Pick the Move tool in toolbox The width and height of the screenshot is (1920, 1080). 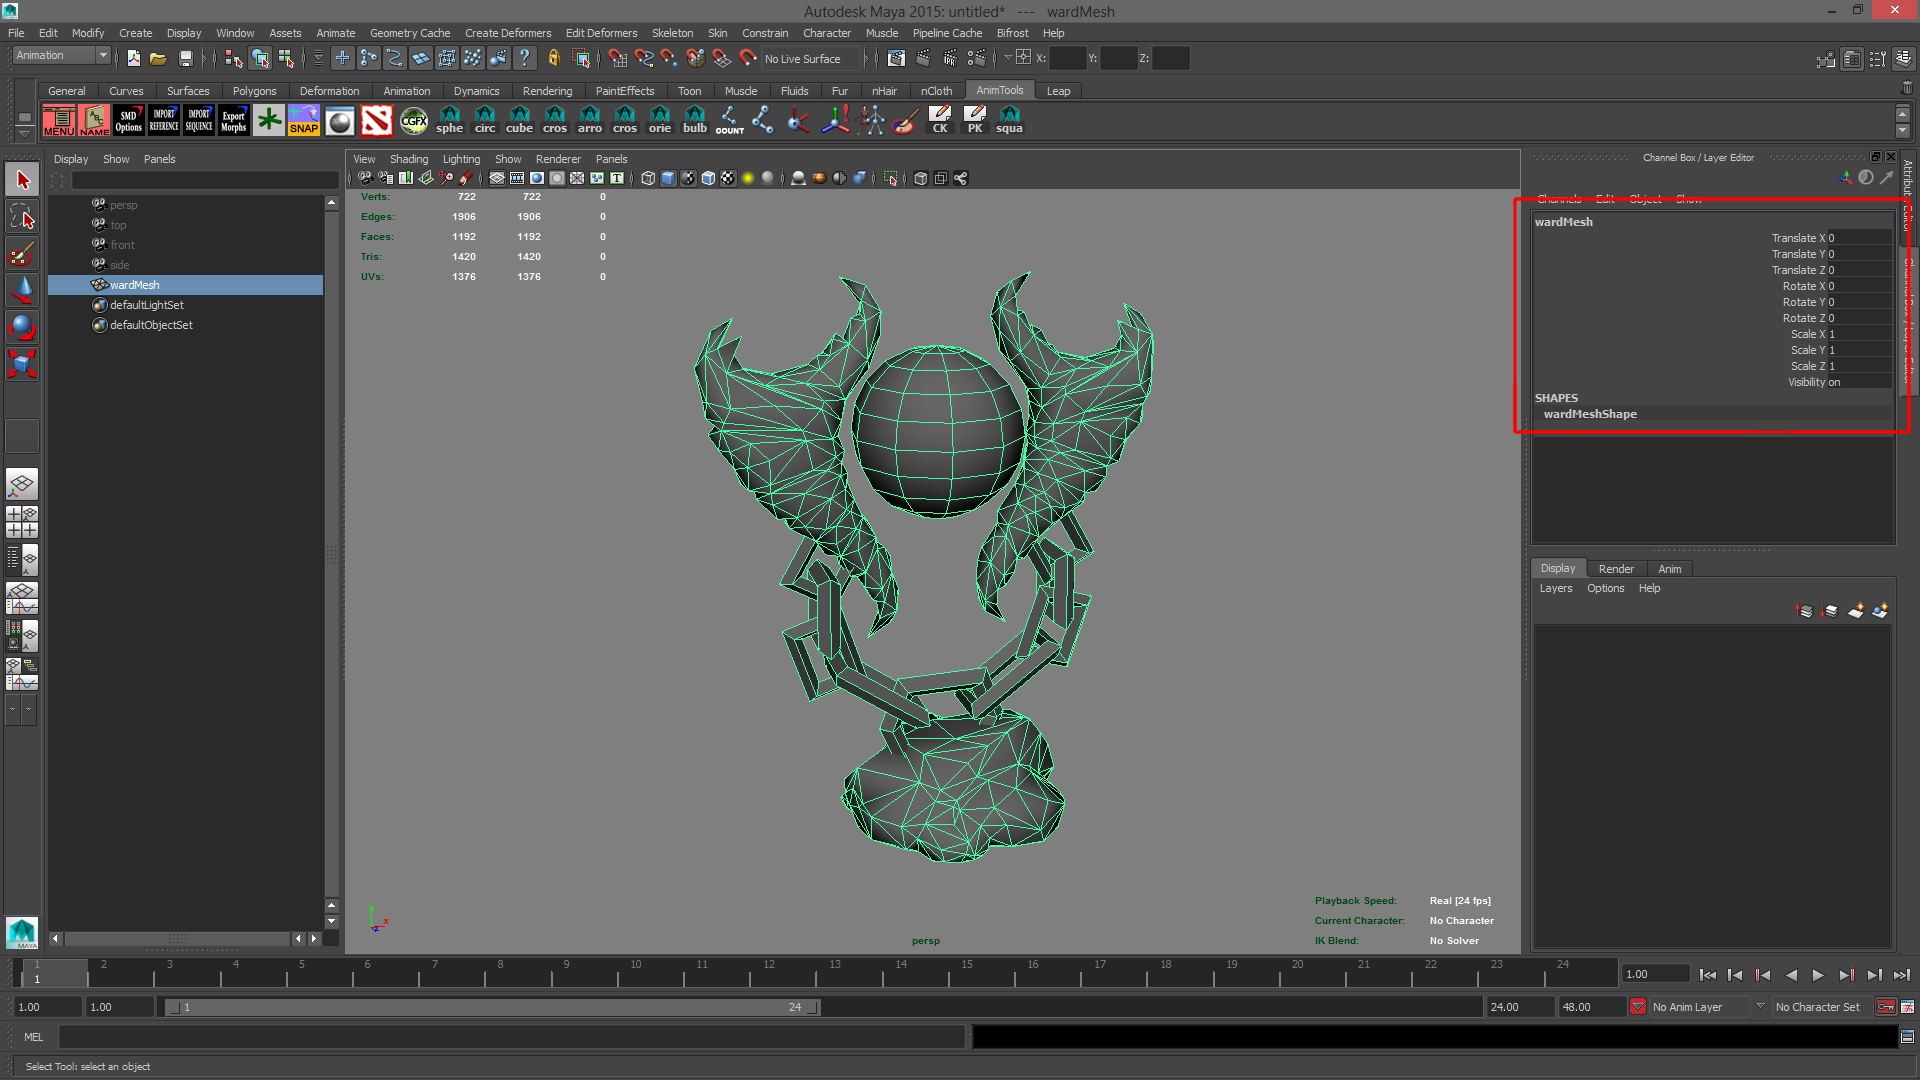point(22,290)
